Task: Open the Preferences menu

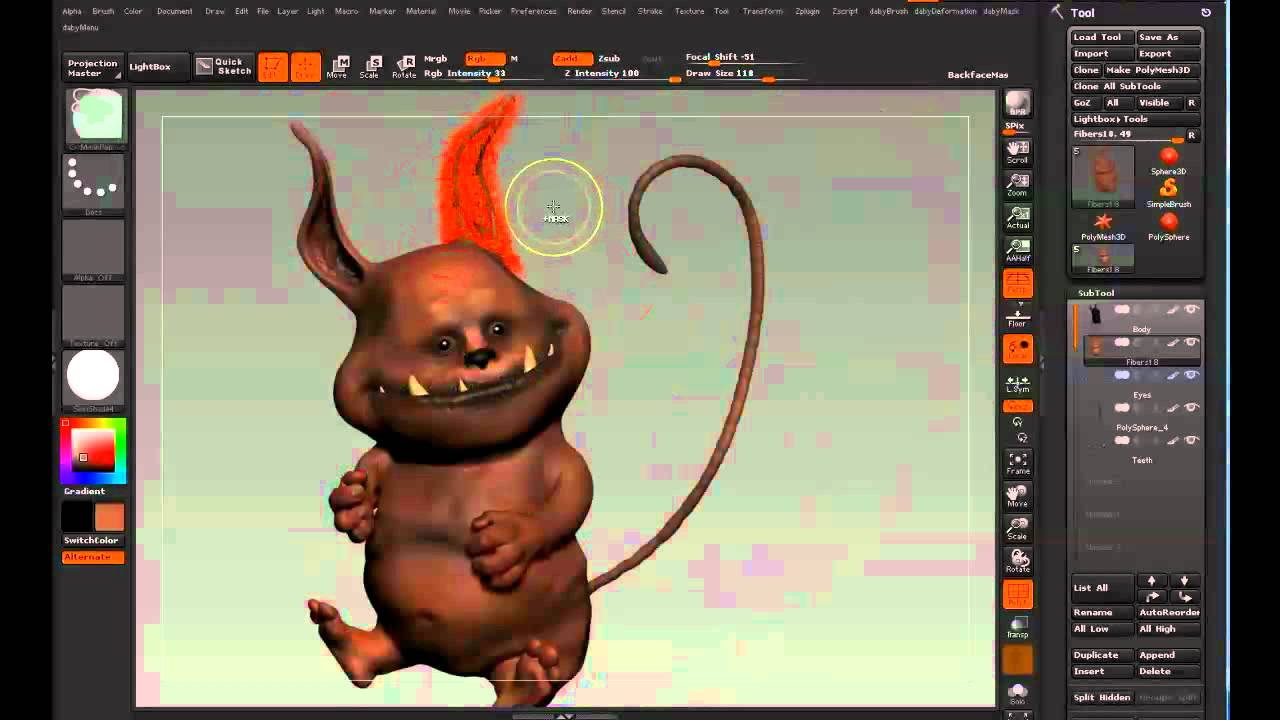Action: coord(533,11)
